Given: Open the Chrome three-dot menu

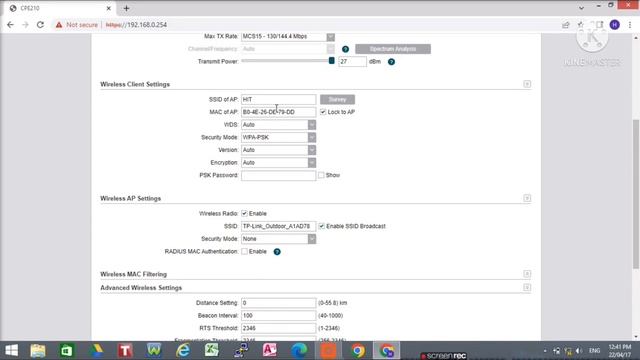Looking at the screenshot, I should click(630, 25).
